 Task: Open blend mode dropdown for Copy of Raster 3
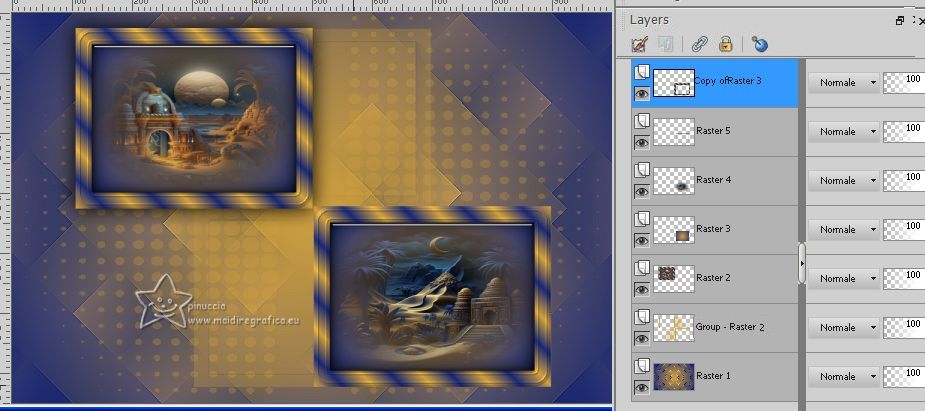coord(843,83)
